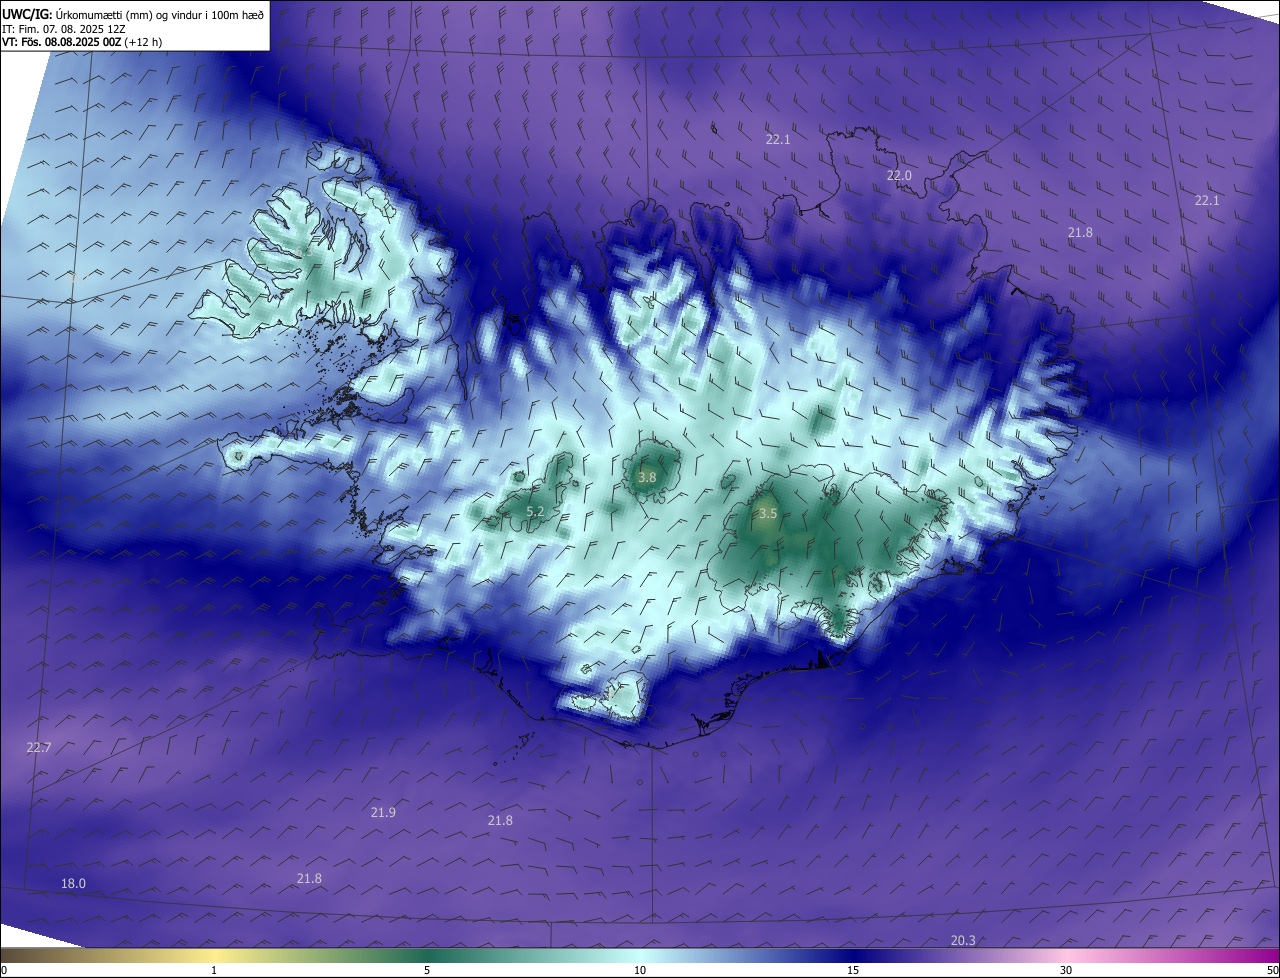Select the 30 tick label on the color scale

(1066, 971)
